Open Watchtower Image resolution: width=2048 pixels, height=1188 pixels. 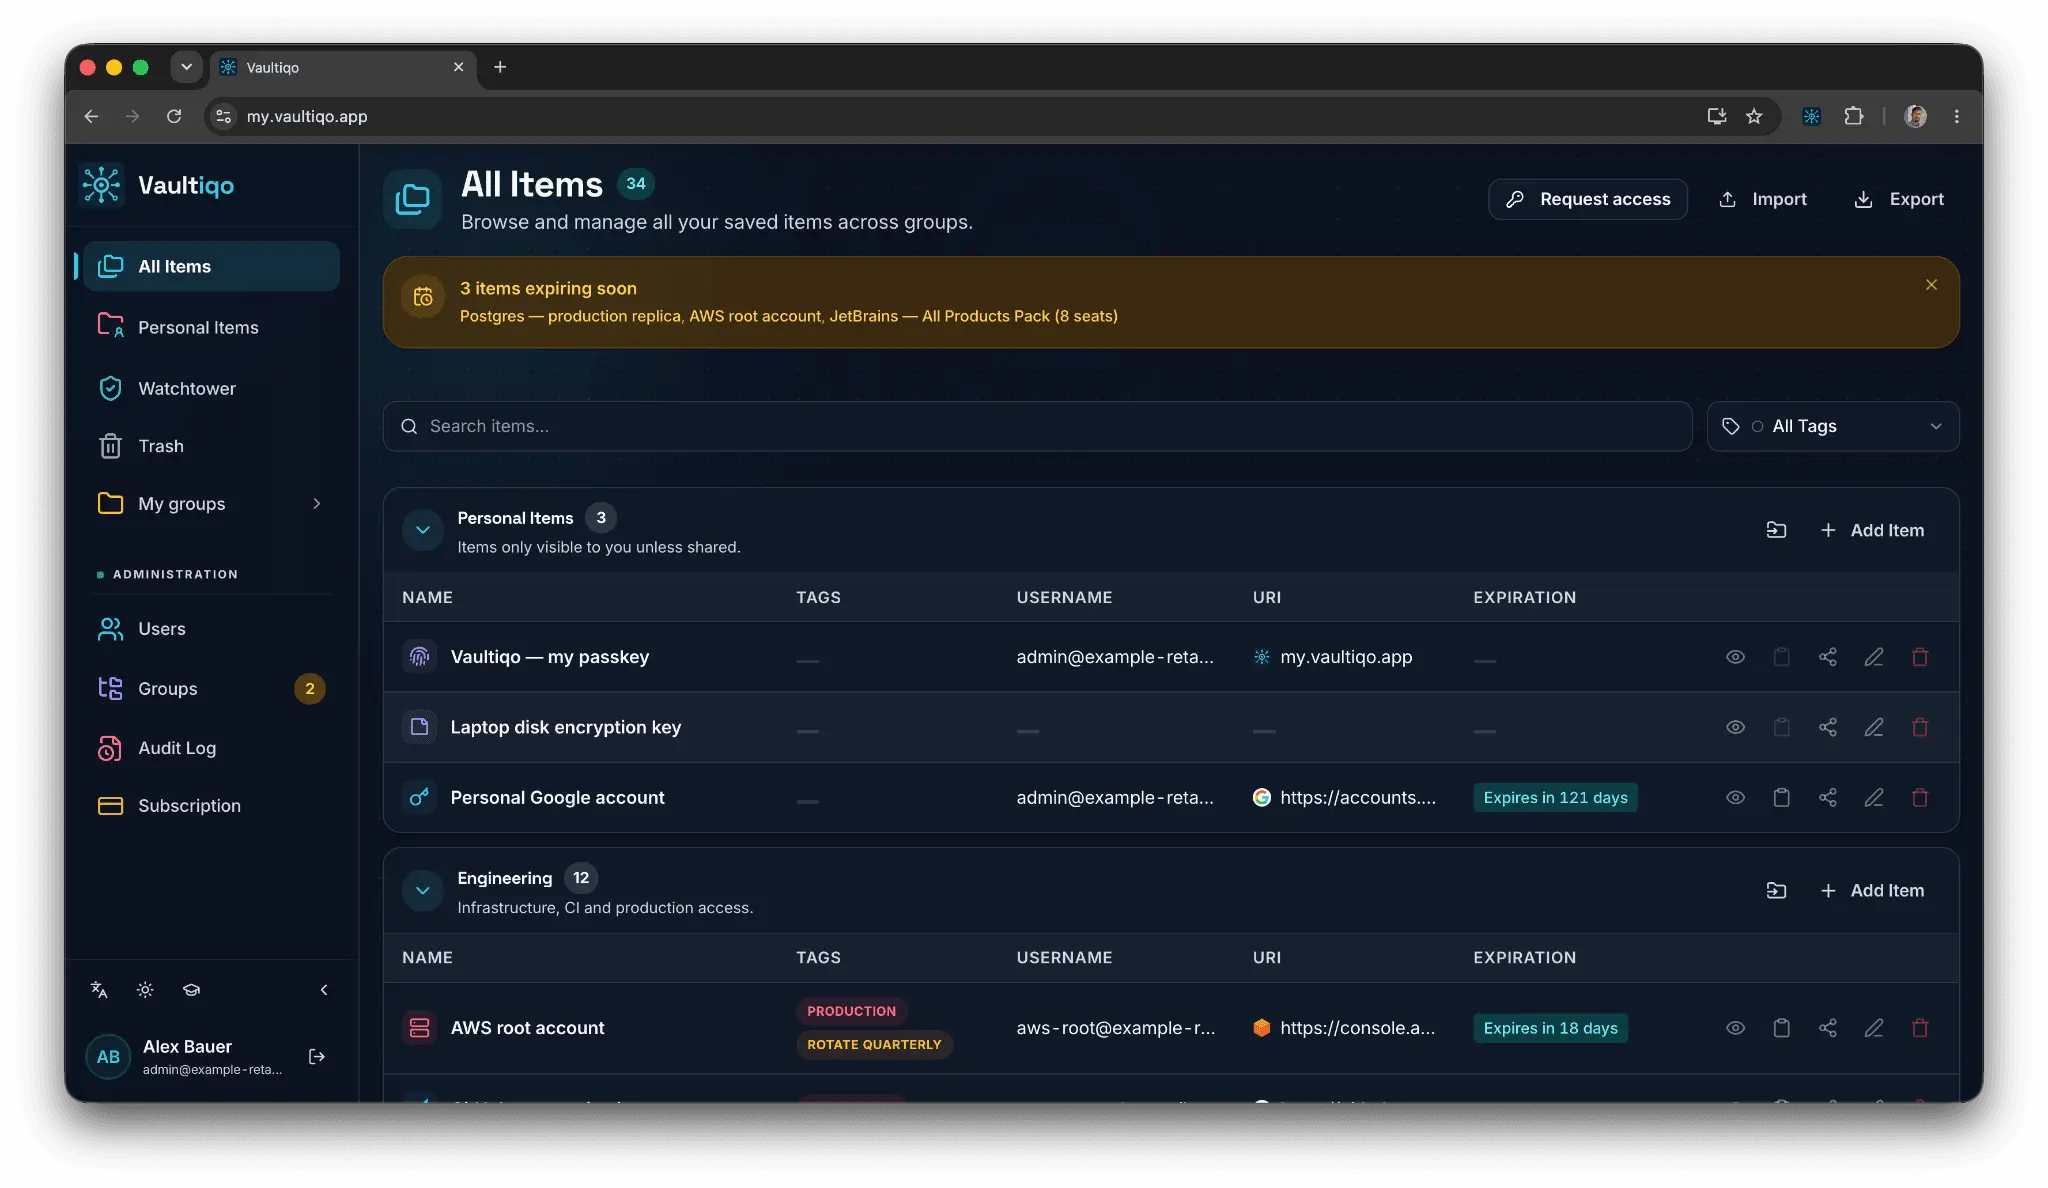point(211,388)
